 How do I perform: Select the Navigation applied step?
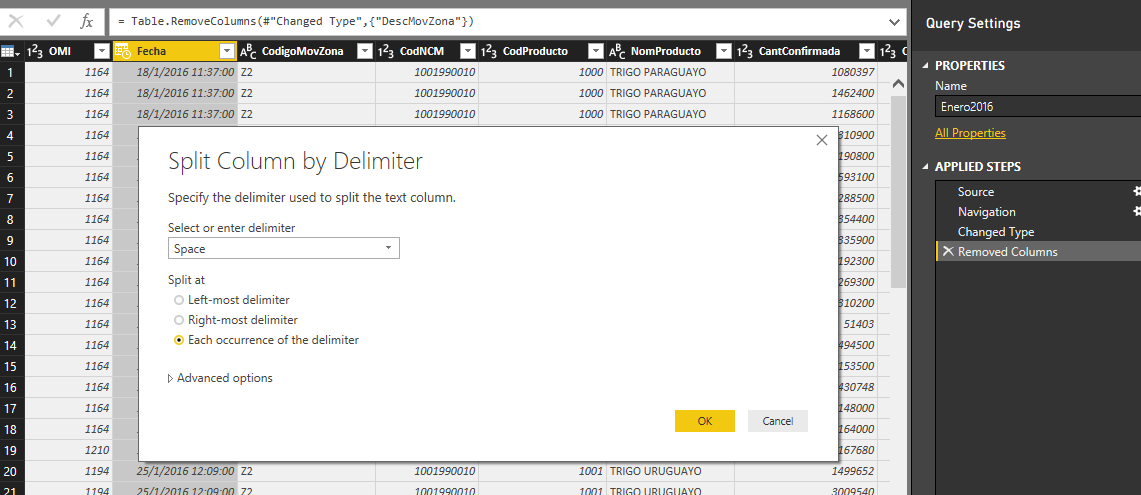pos(986,212)
